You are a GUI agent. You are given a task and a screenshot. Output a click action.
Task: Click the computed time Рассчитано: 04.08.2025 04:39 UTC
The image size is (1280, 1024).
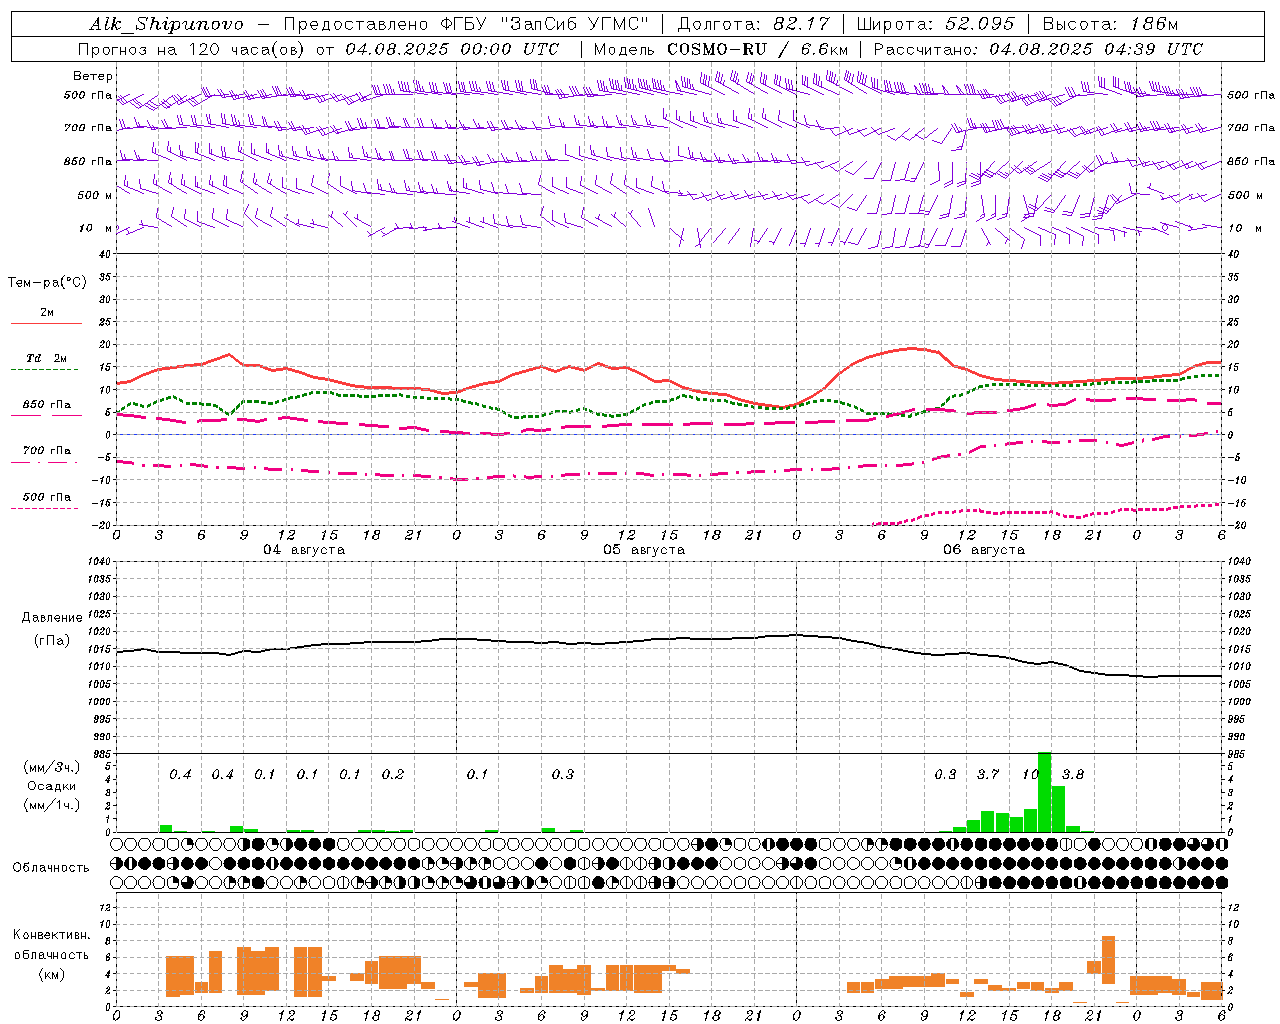click(x=1038, y=49)
